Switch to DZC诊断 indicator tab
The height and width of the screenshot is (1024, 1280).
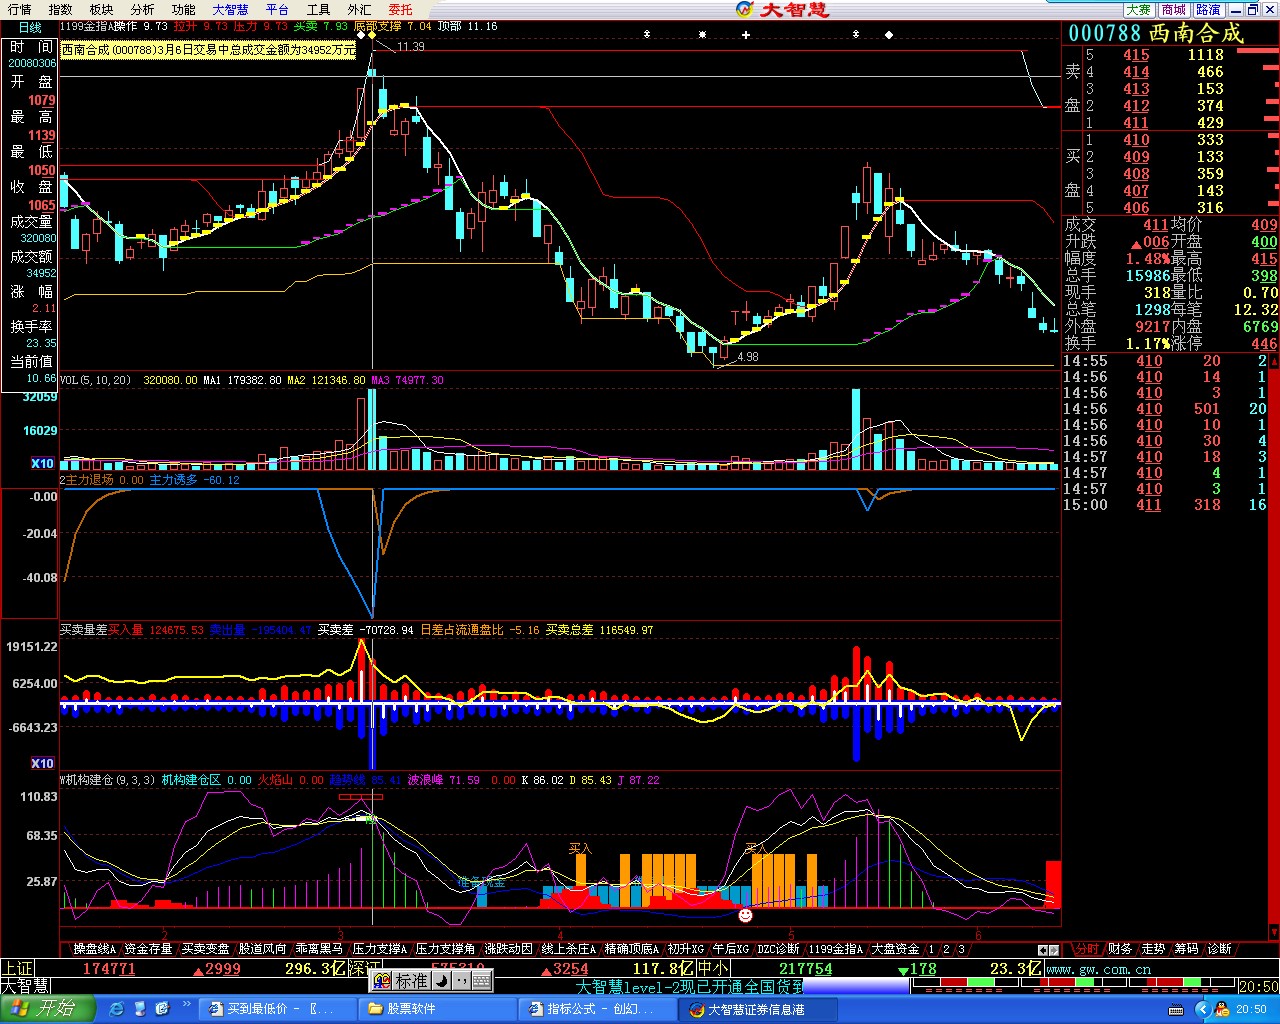[779, 949]
